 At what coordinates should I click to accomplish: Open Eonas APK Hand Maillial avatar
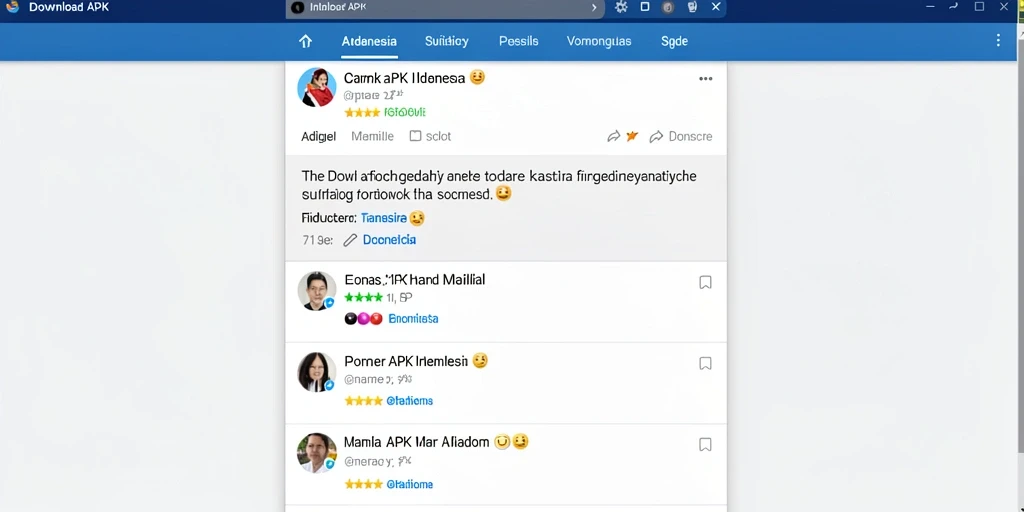tap(317, 291)
